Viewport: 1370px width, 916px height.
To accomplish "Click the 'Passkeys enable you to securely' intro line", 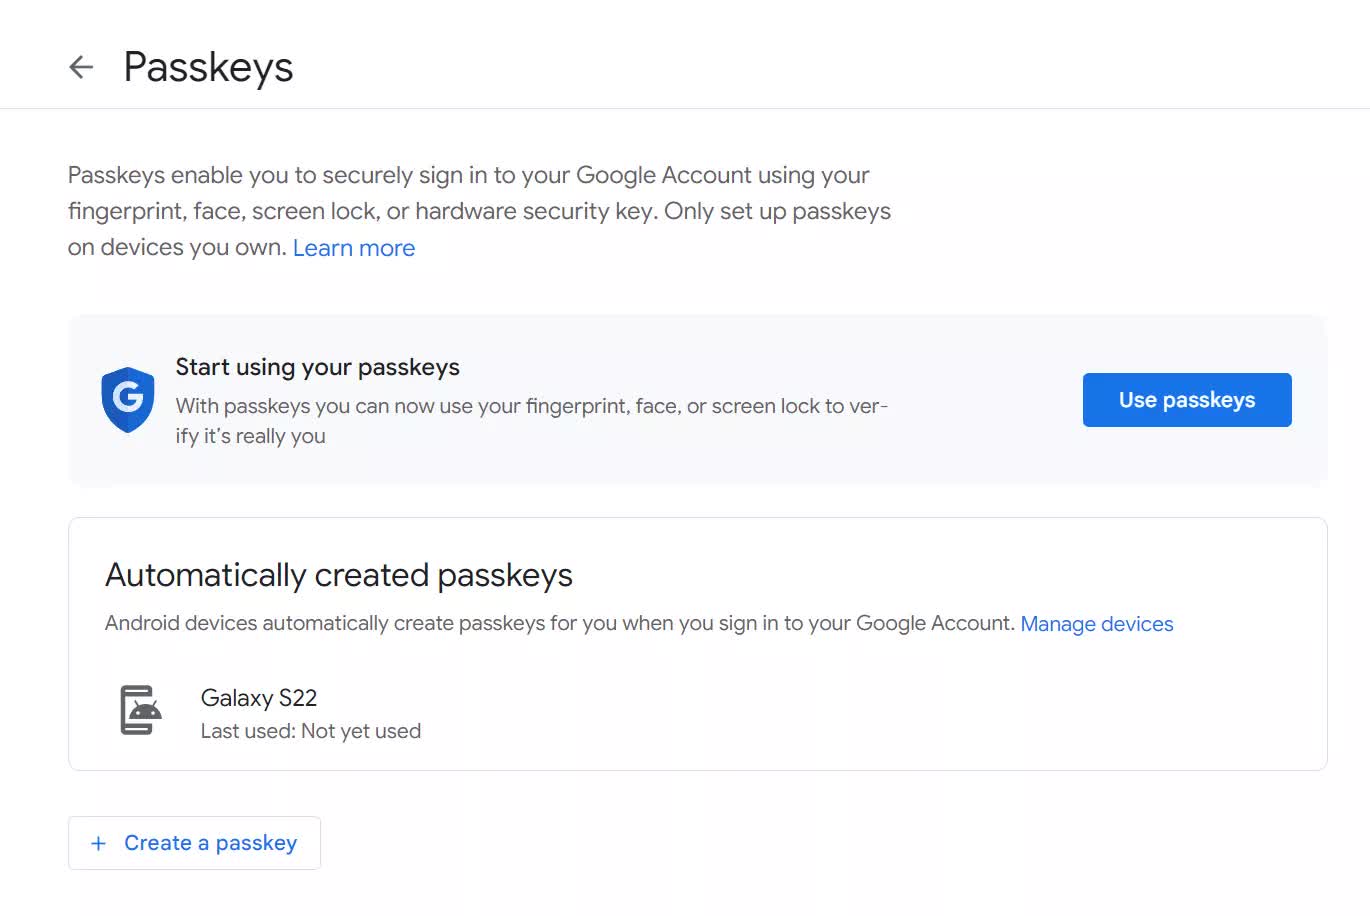I will [469, 175].
